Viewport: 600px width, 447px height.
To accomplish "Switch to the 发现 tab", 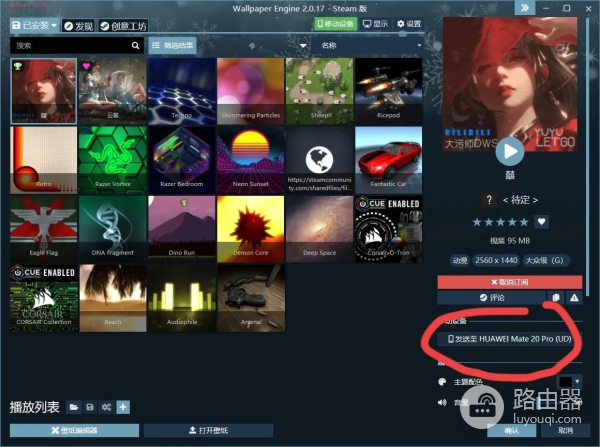I will tap(79, 24).
